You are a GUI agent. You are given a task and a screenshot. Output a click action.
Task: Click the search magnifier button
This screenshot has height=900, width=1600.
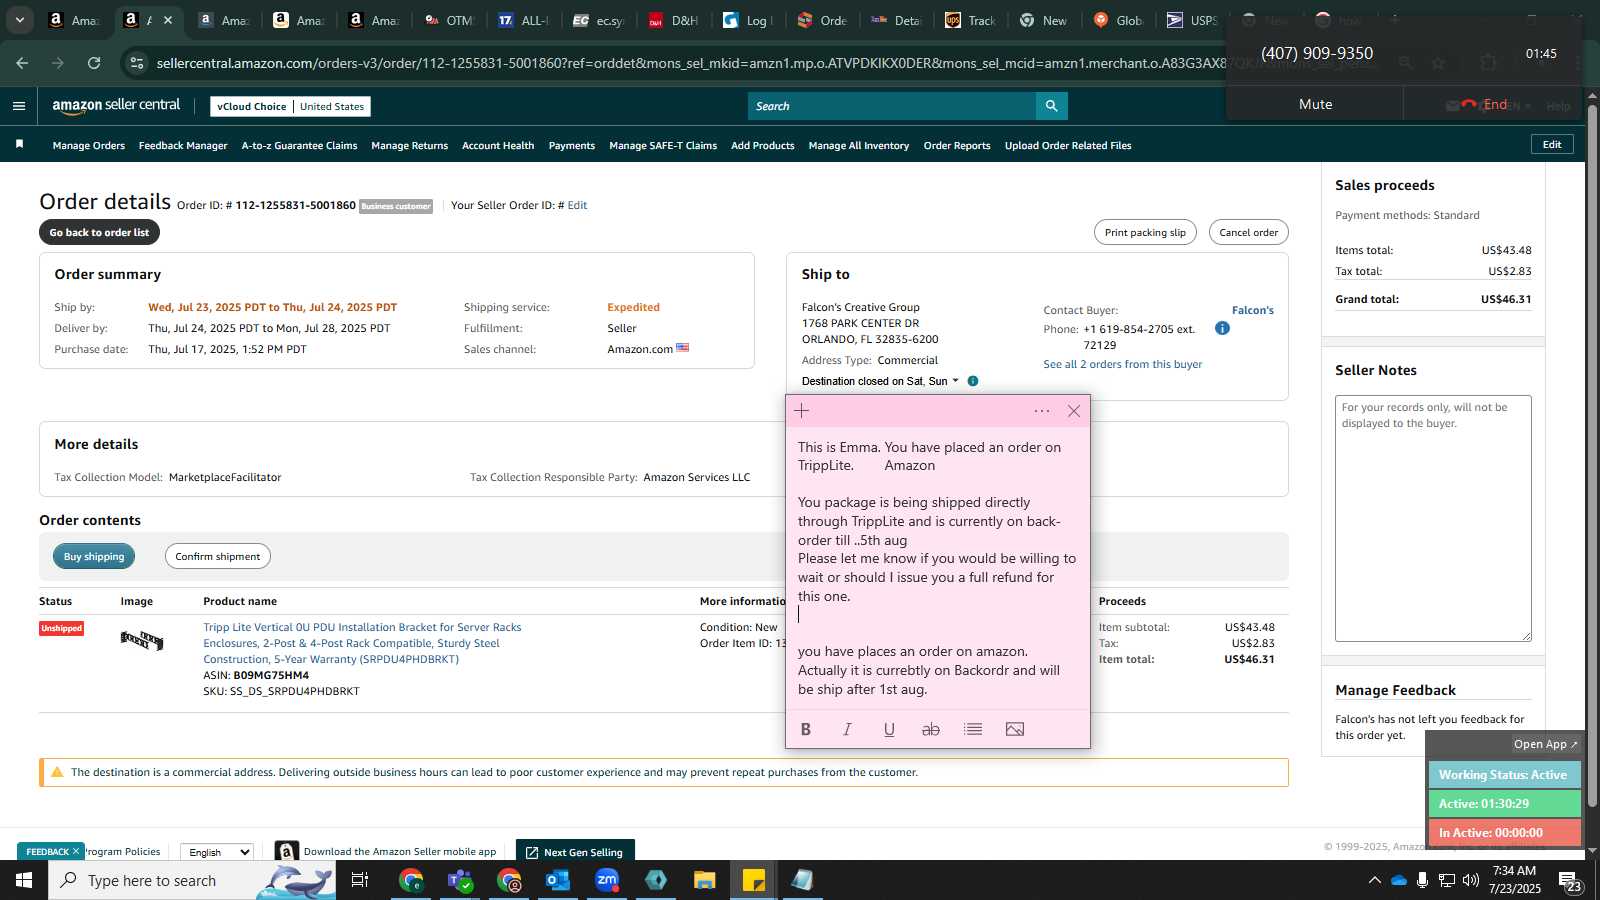(1051, 106)
